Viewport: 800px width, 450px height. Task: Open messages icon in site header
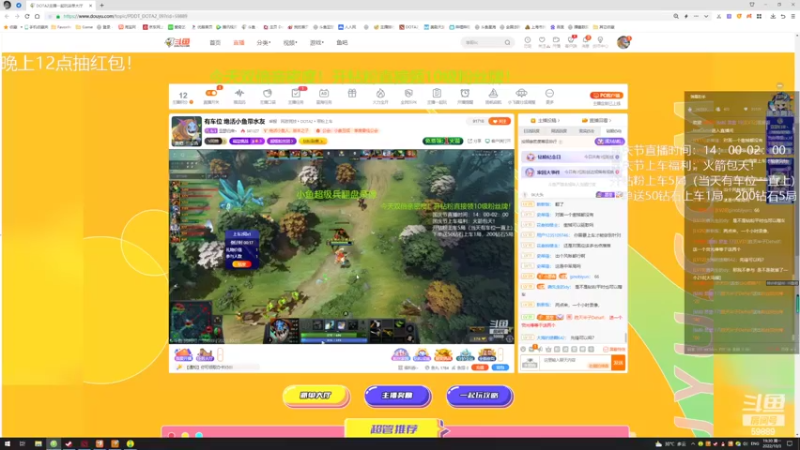point(586,40)
